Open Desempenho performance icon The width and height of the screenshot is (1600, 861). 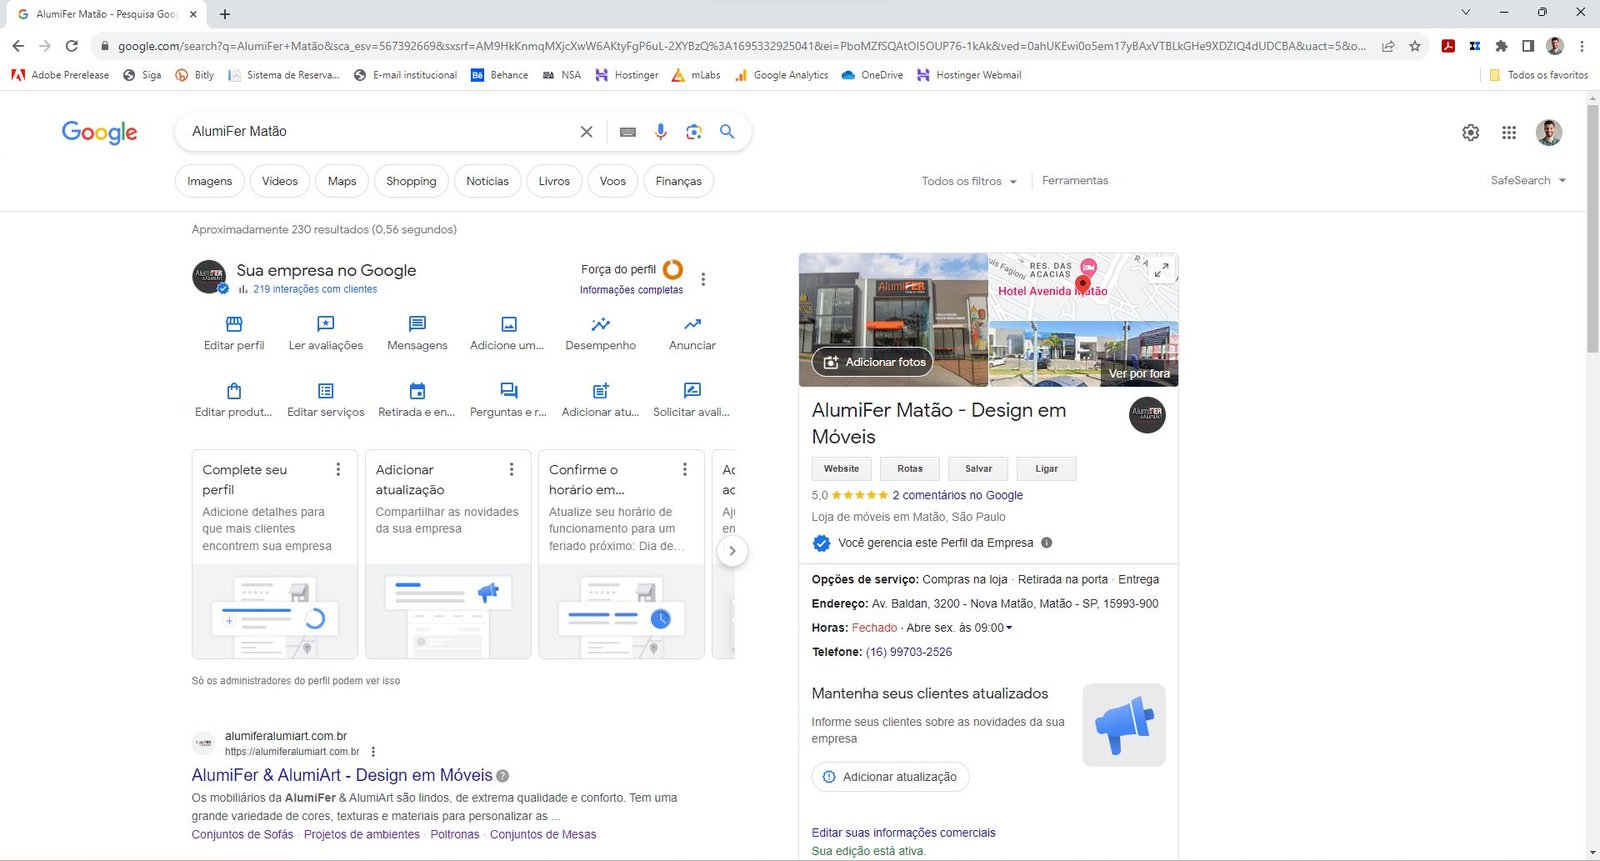pyautogui.click(x=600, y=324)
